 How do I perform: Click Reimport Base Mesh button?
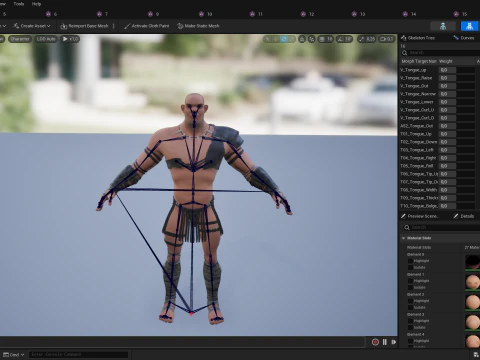point(84,26)
